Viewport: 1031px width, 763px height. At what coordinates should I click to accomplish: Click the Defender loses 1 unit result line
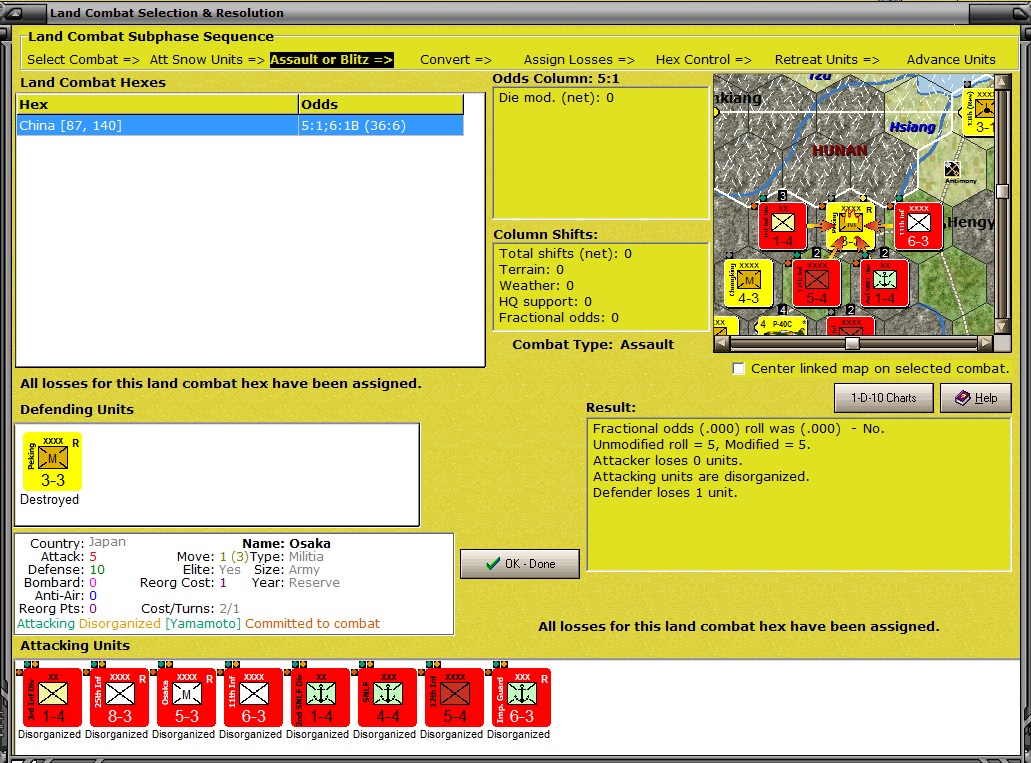pos(665,493)
